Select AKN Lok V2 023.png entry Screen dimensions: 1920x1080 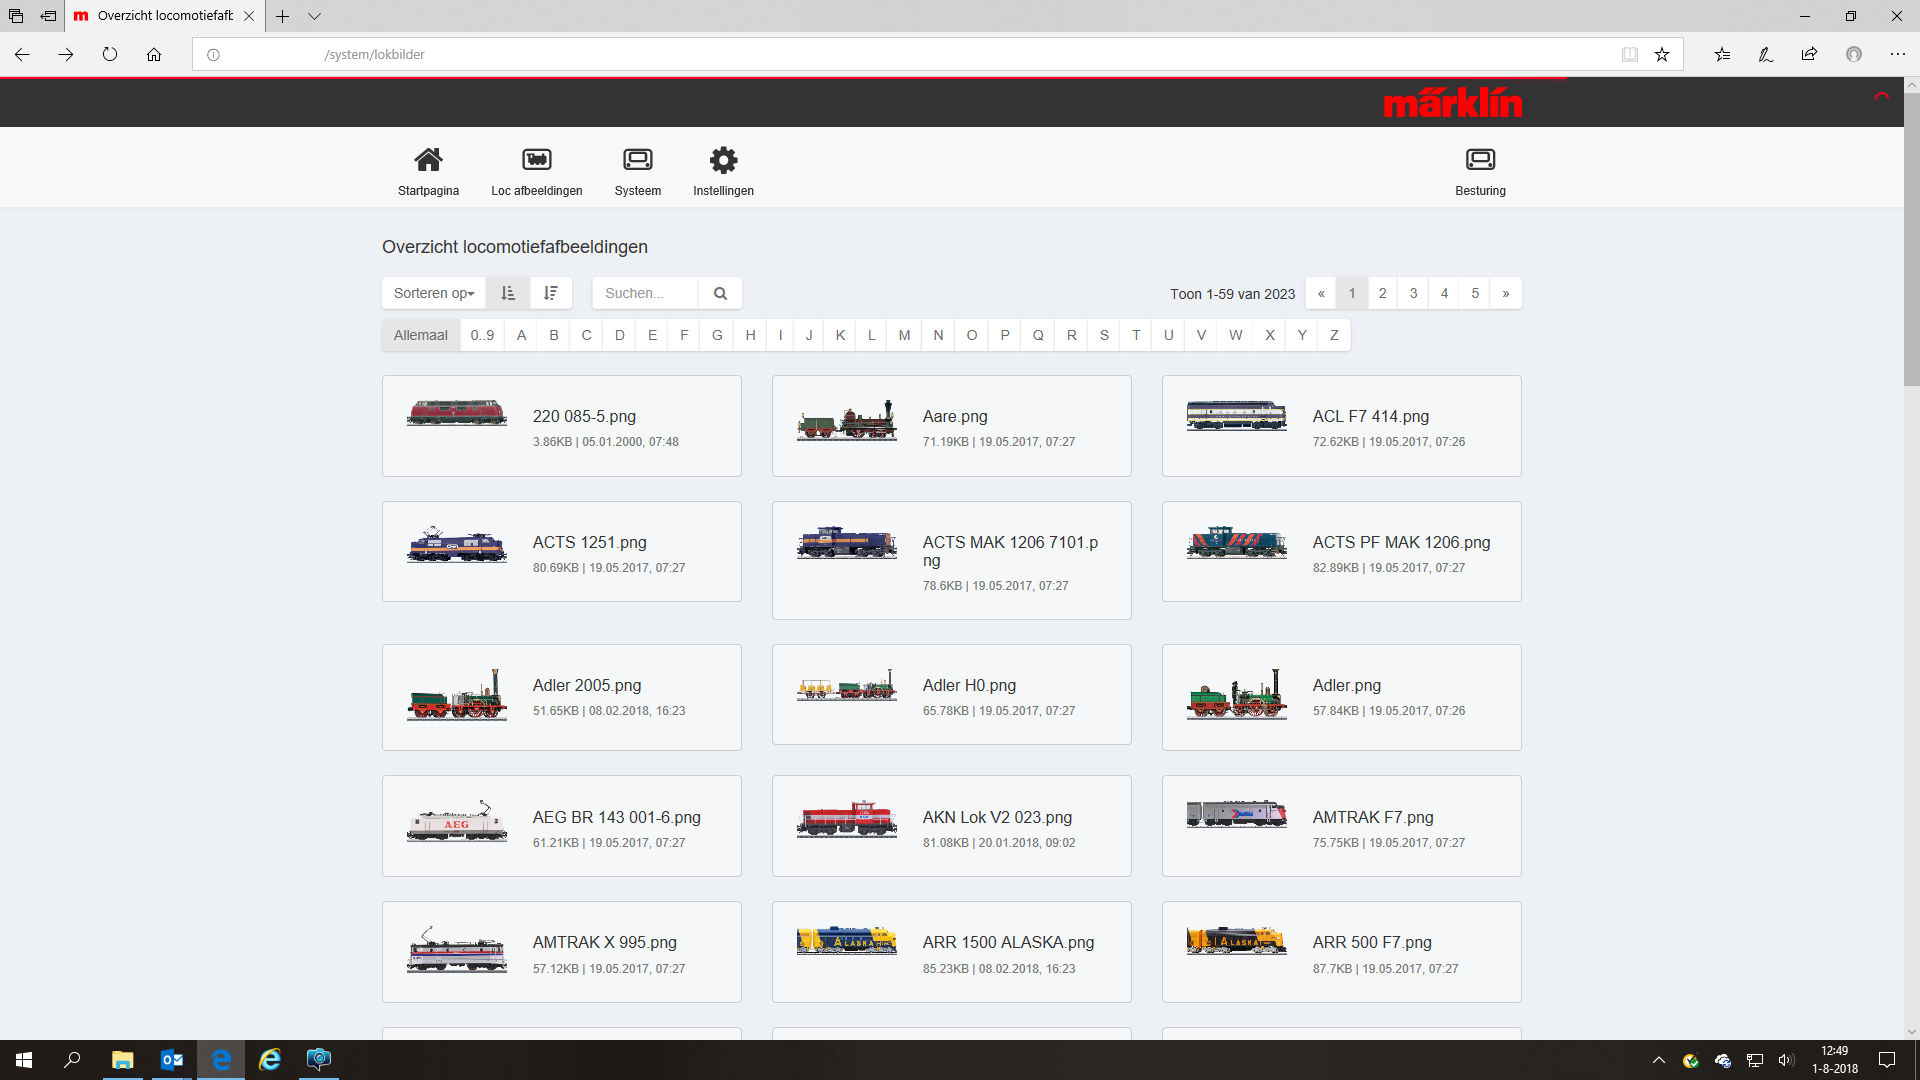tap(951, 826)
